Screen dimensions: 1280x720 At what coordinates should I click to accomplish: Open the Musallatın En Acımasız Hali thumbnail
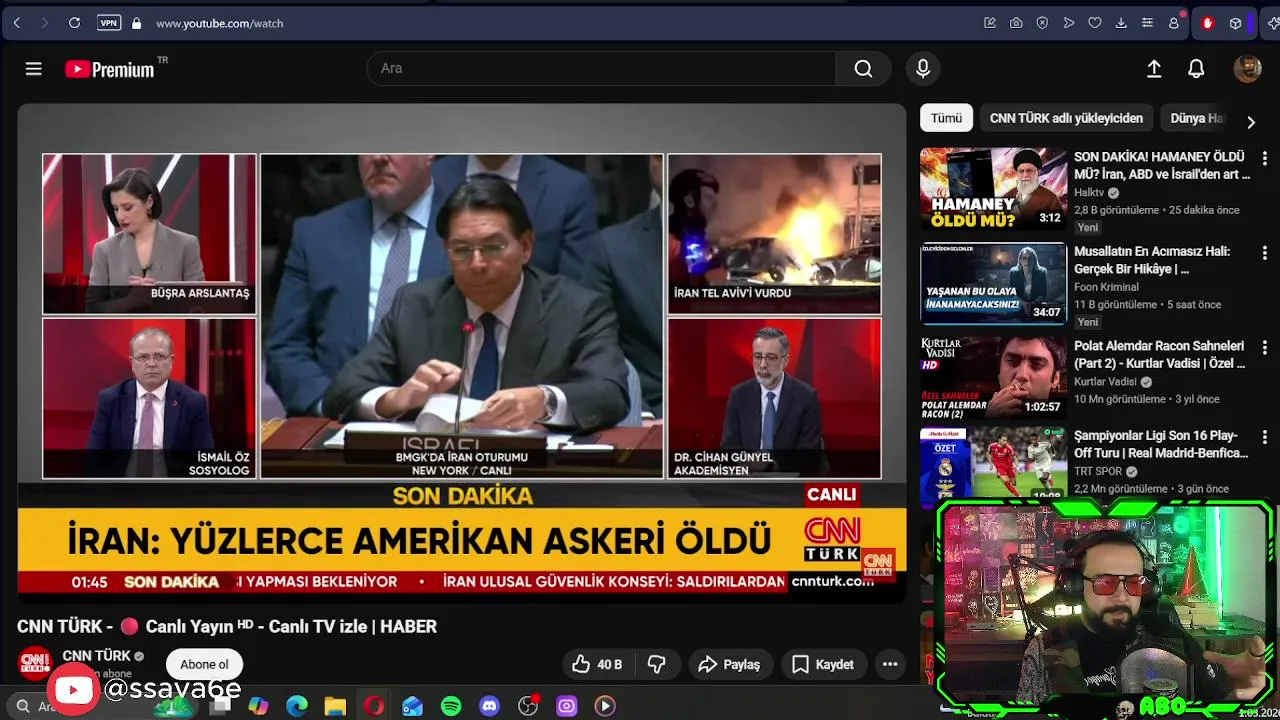[x=993, y=283]
